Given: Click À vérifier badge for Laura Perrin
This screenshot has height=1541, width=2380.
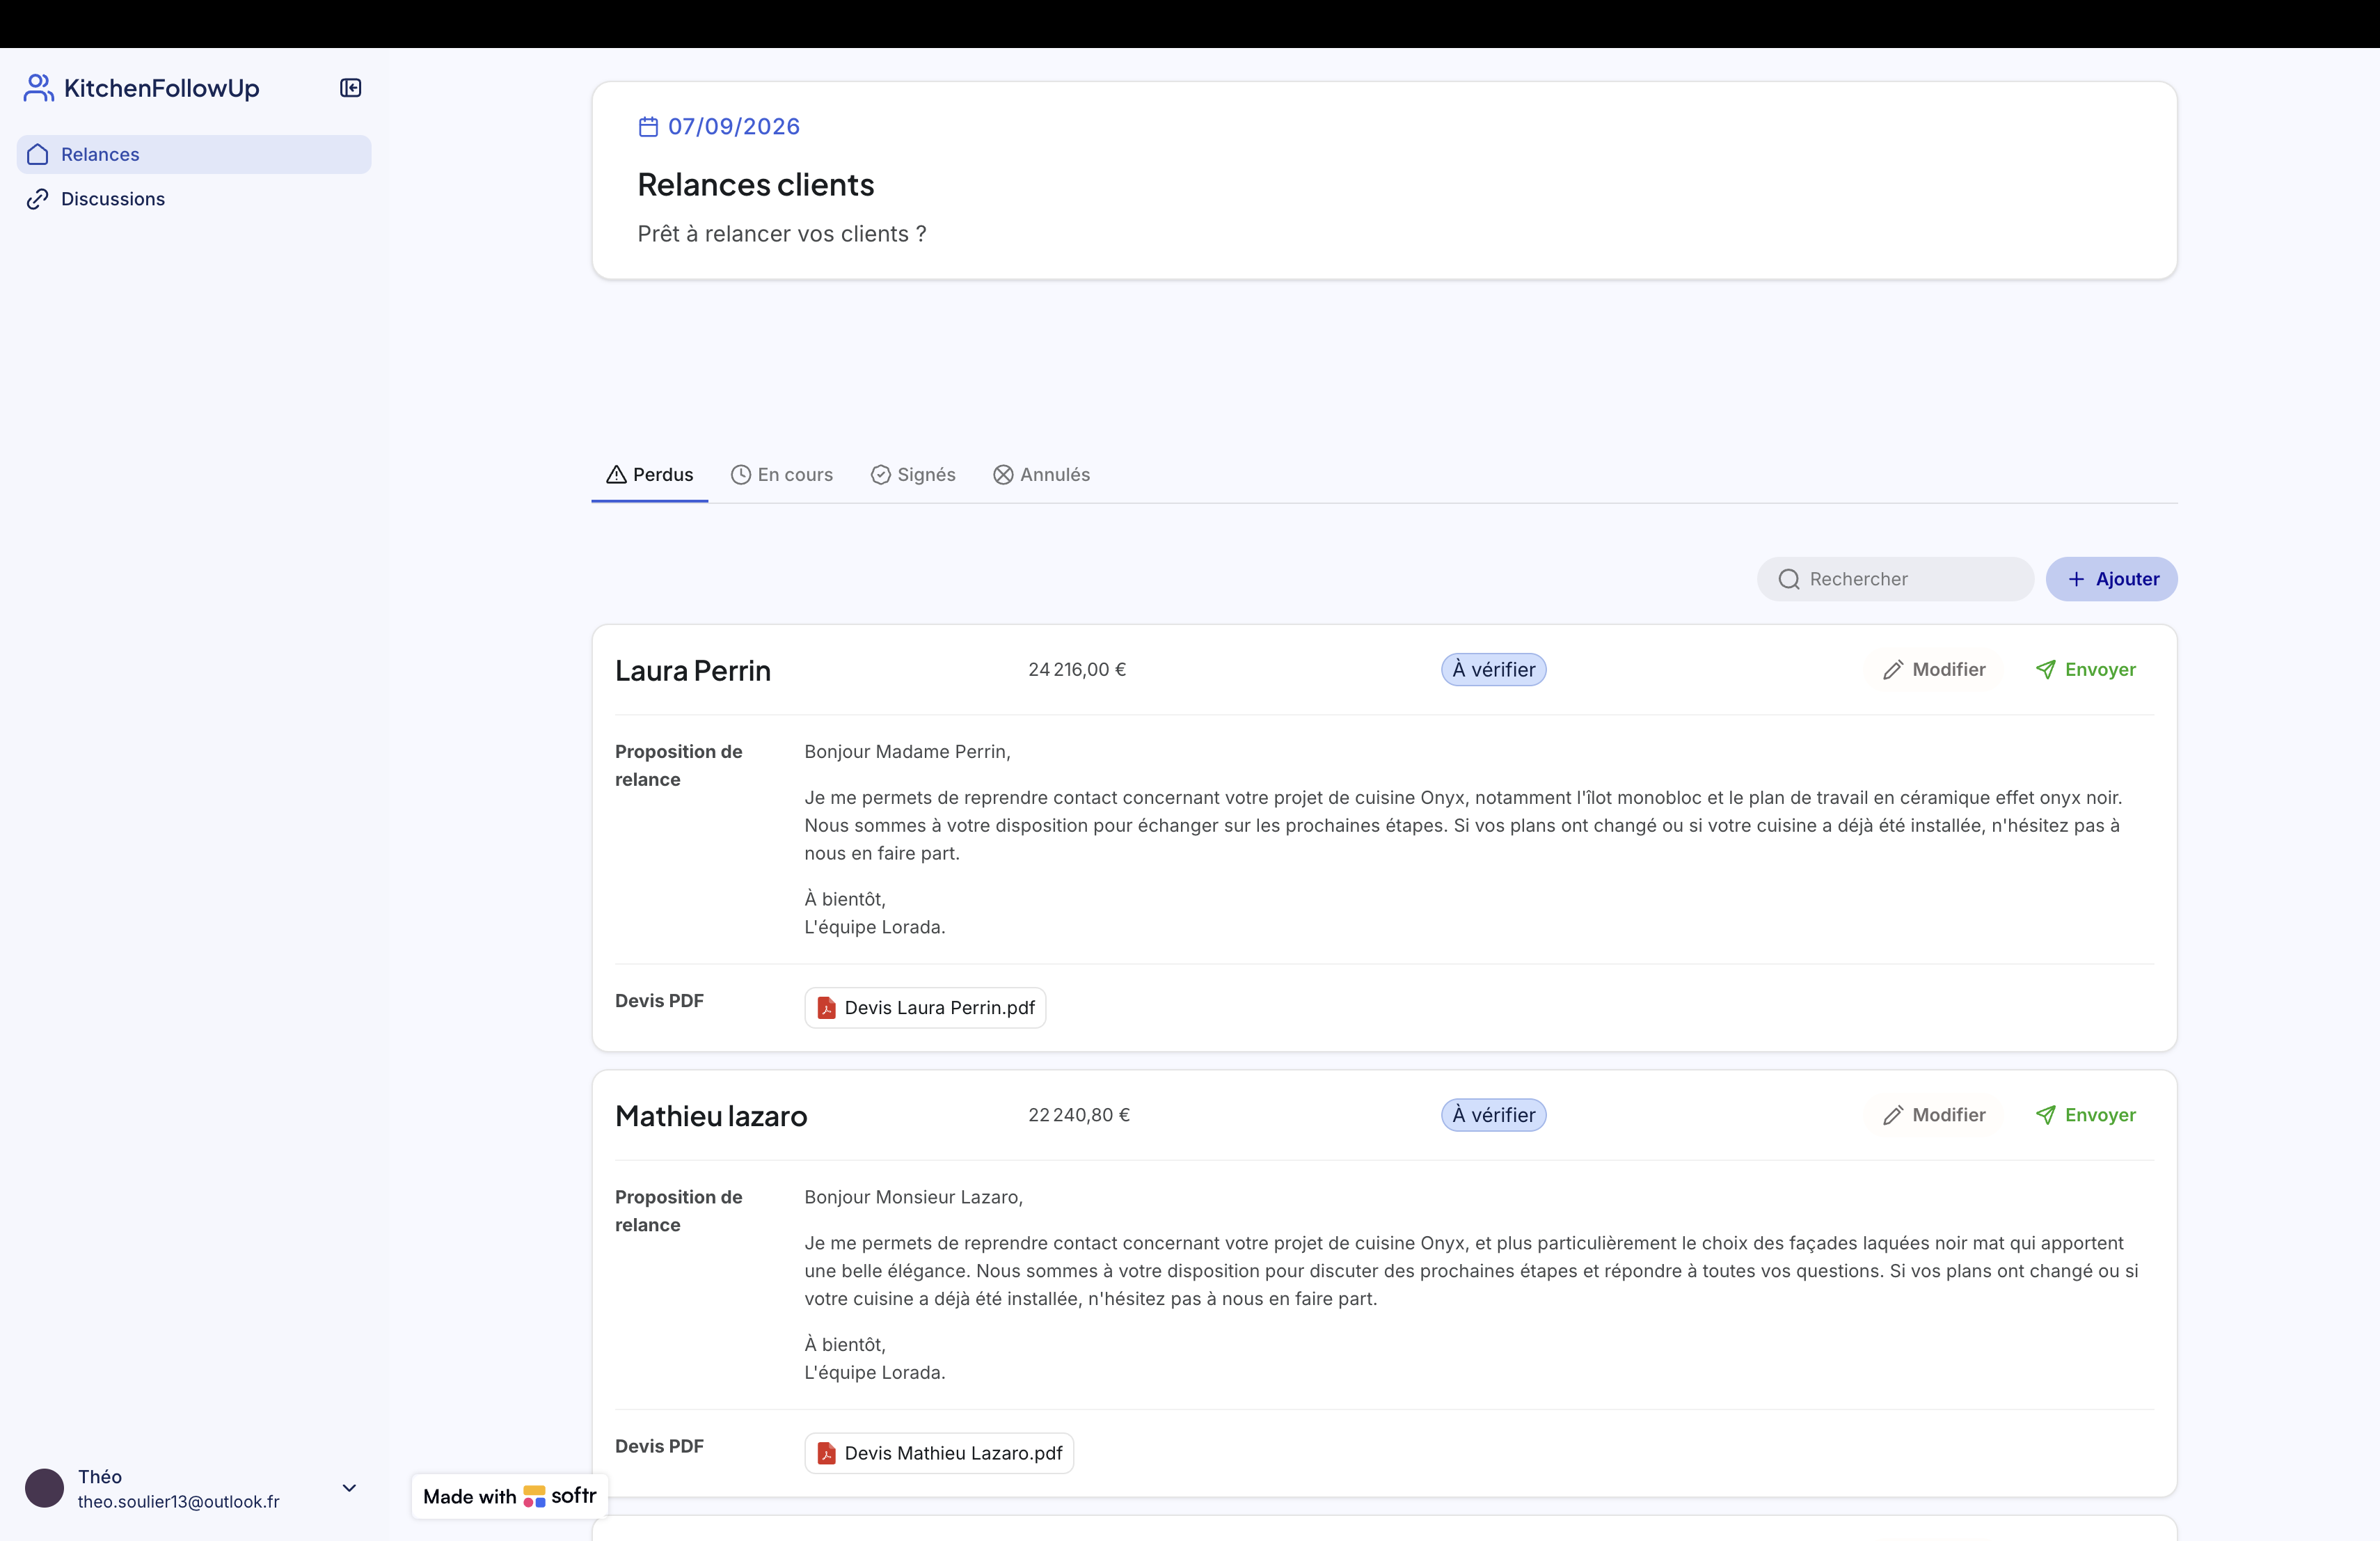Looking at the screenshot, I should [x=1493, y=670].
